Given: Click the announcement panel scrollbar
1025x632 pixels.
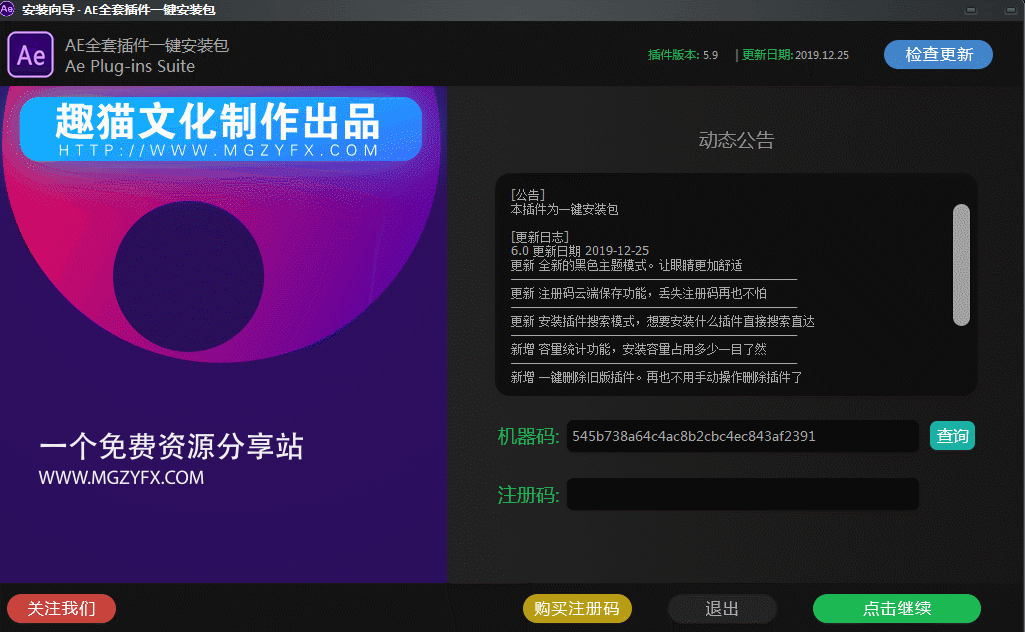Looking at the screenshot, I should click(x=961, y=265).
